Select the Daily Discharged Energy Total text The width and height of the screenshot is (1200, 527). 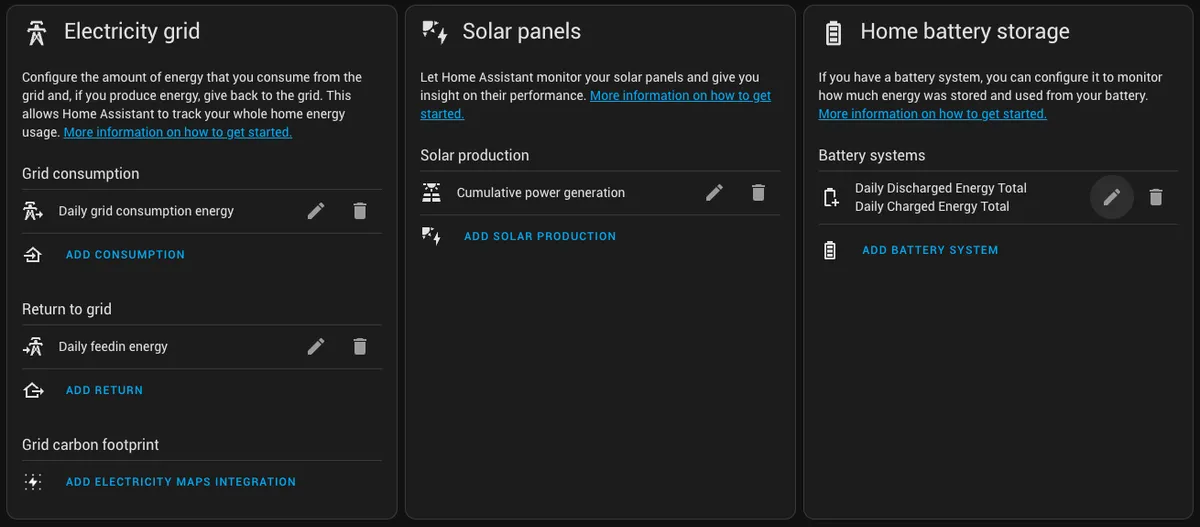point(941,188)
